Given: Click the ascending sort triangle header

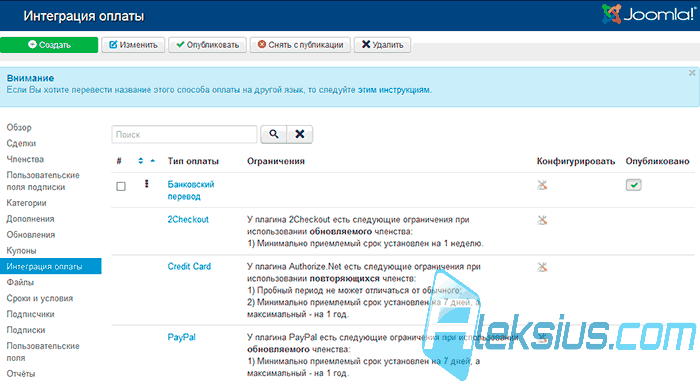Looking at the screenshot, I should (x=153, y=161).
